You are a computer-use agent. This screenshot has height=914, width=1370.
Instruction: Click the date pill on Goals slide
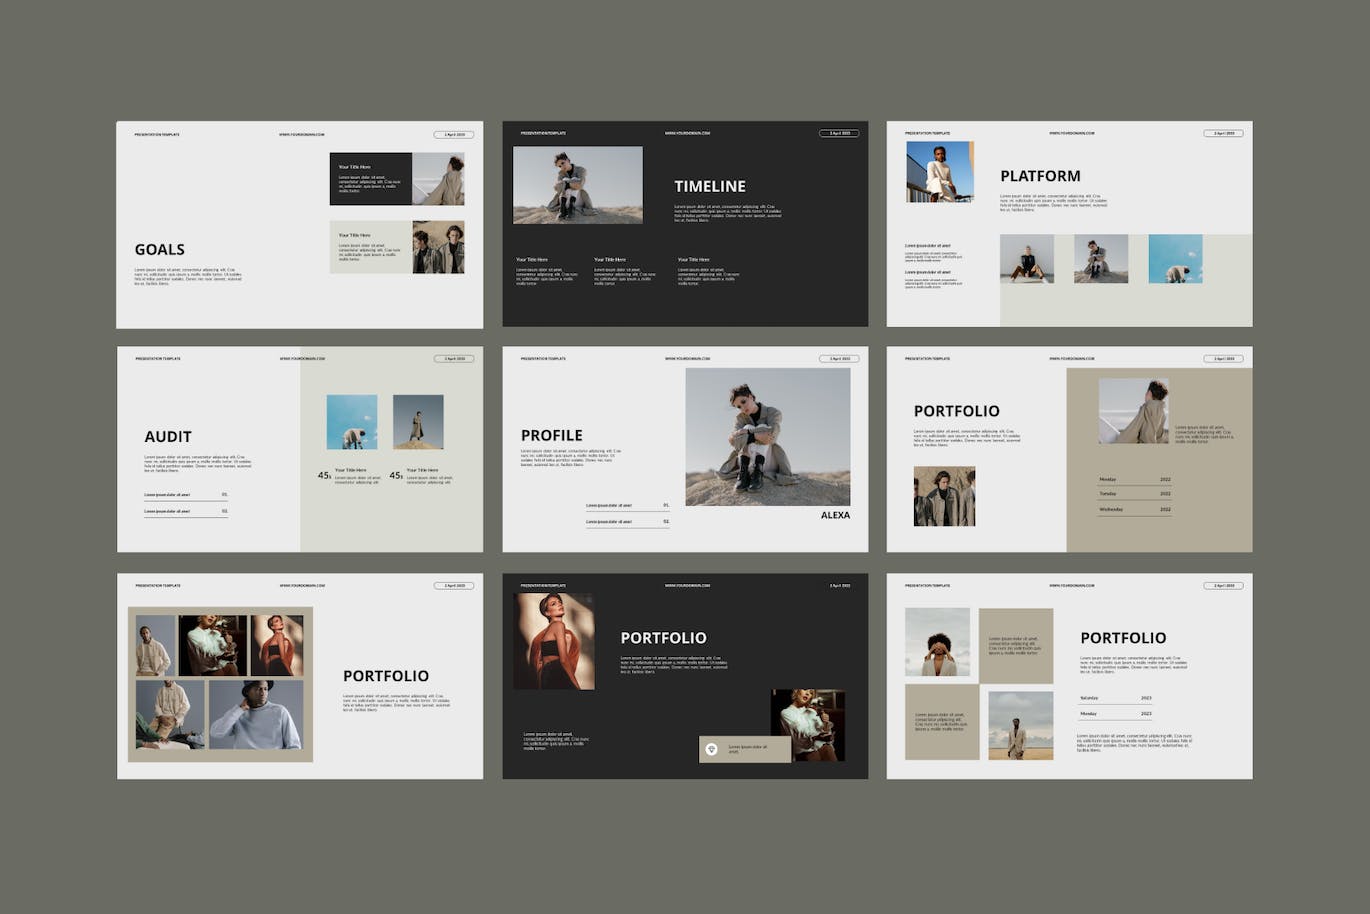point(454,134)
